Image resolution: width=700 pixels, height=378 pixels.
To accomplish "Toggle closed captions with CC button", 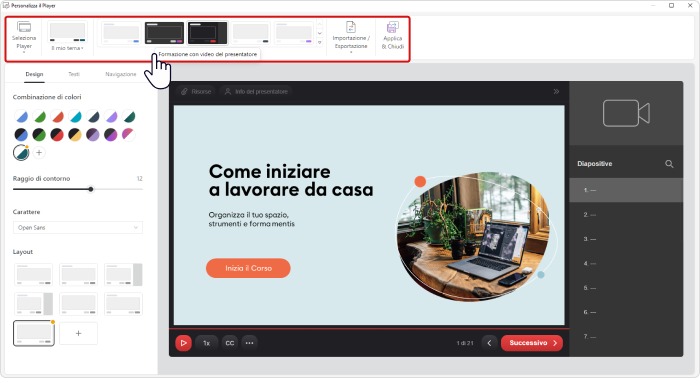I will click(229, 343).
